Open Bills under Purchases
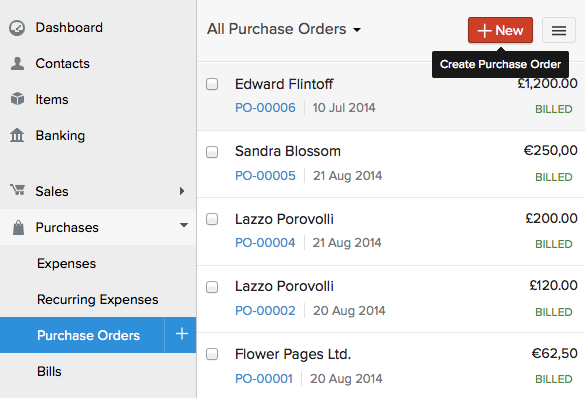This screenshot has width=585, height=398. click(x=49, y=372)
